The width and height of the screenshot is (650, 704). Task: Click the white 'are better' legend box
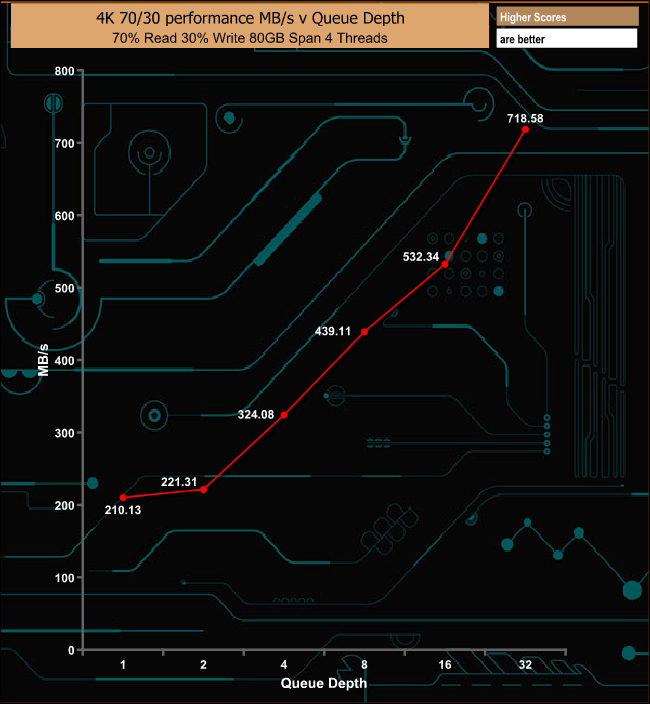[x=566, y=39]
